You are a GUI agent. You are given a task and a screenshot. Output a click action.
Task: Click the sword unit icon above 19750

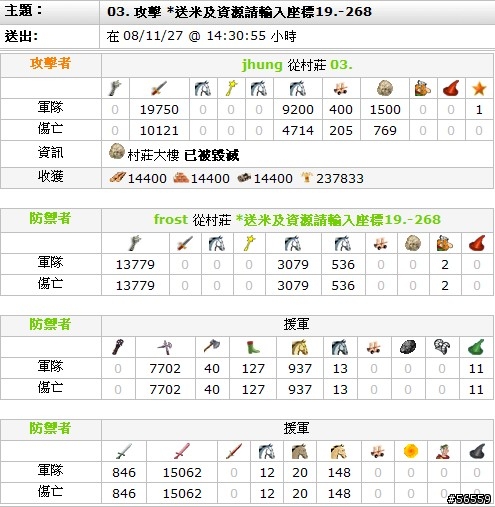click(x=159, y=89)
